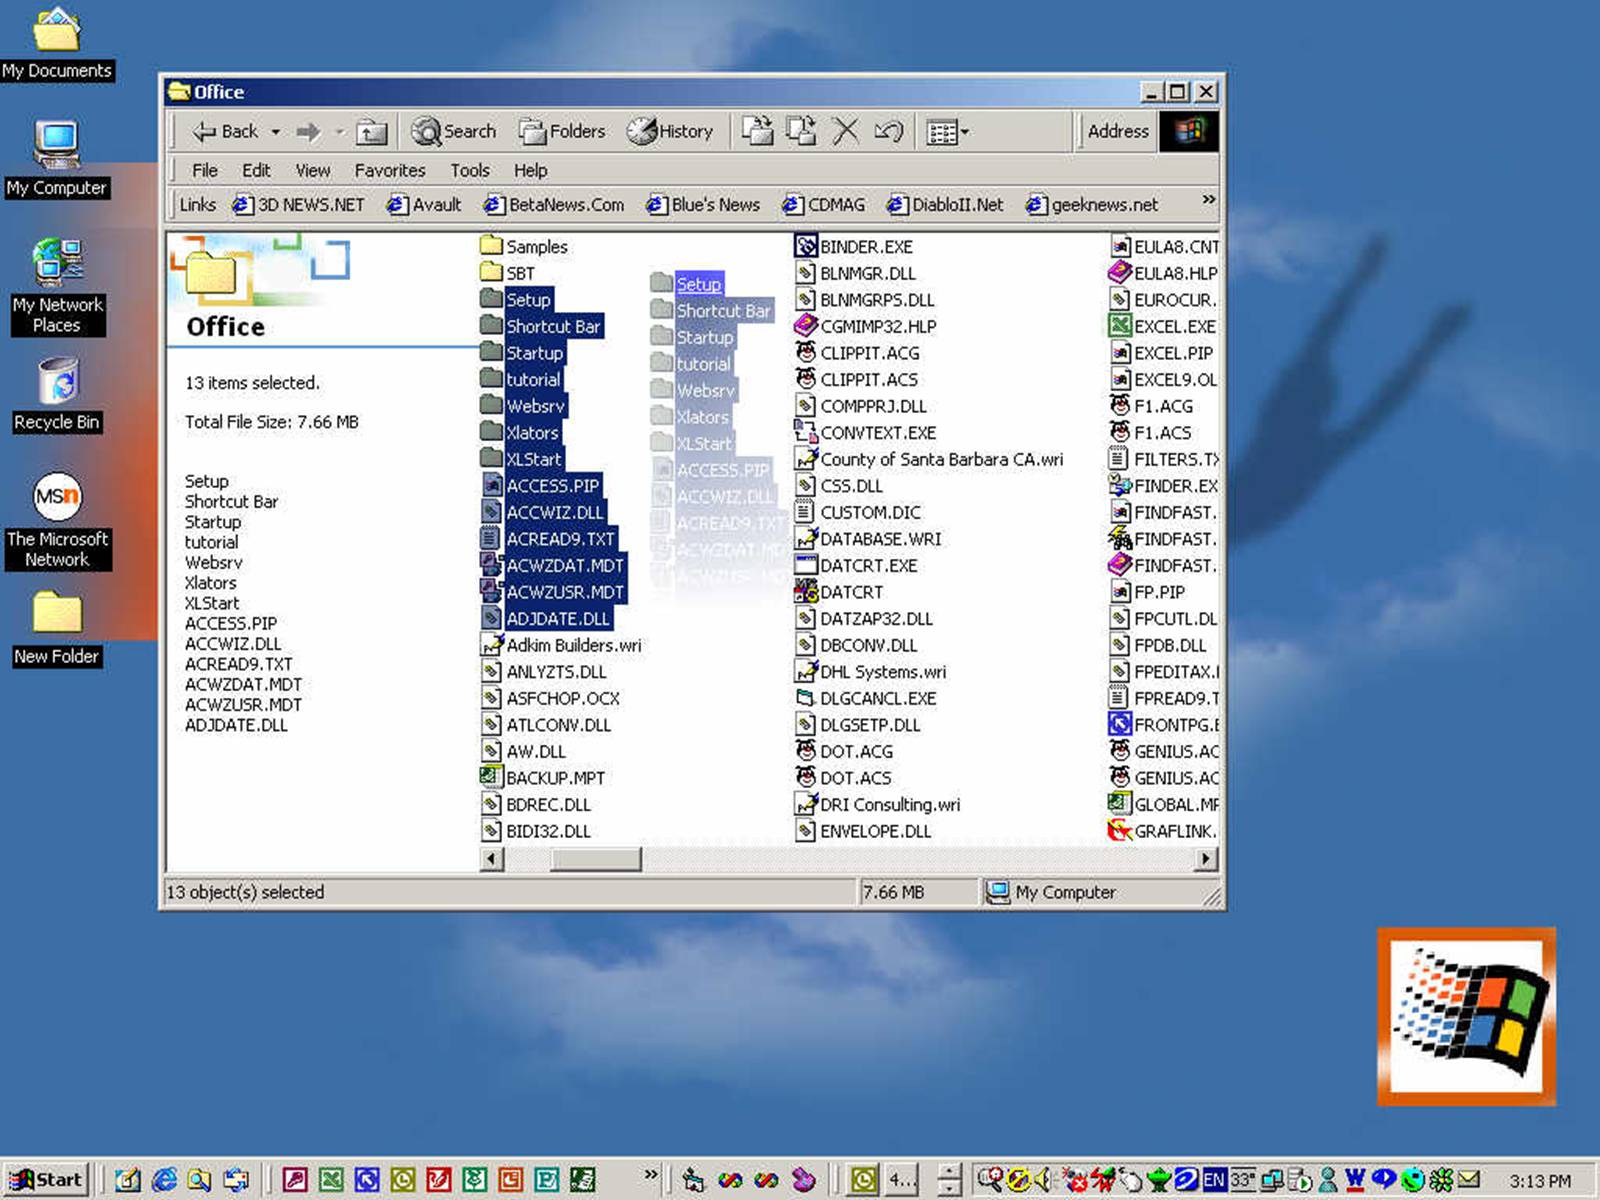The width and height of the screenshot is (1600, 1200).
Task: Open My Computer desktop icon
Action: tap(56, 158)
